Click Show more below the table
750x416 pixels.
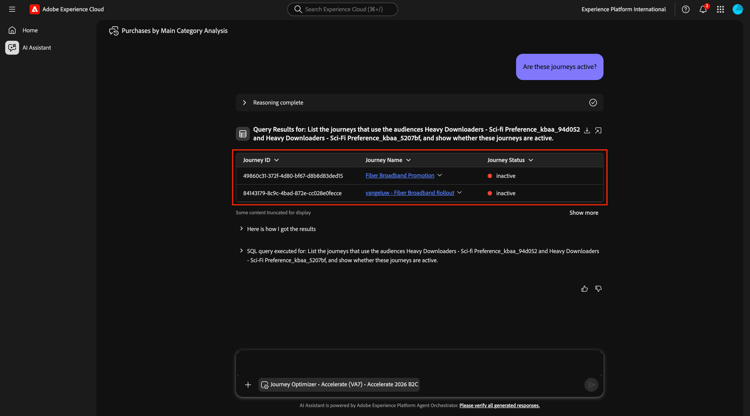coord(584,213)
